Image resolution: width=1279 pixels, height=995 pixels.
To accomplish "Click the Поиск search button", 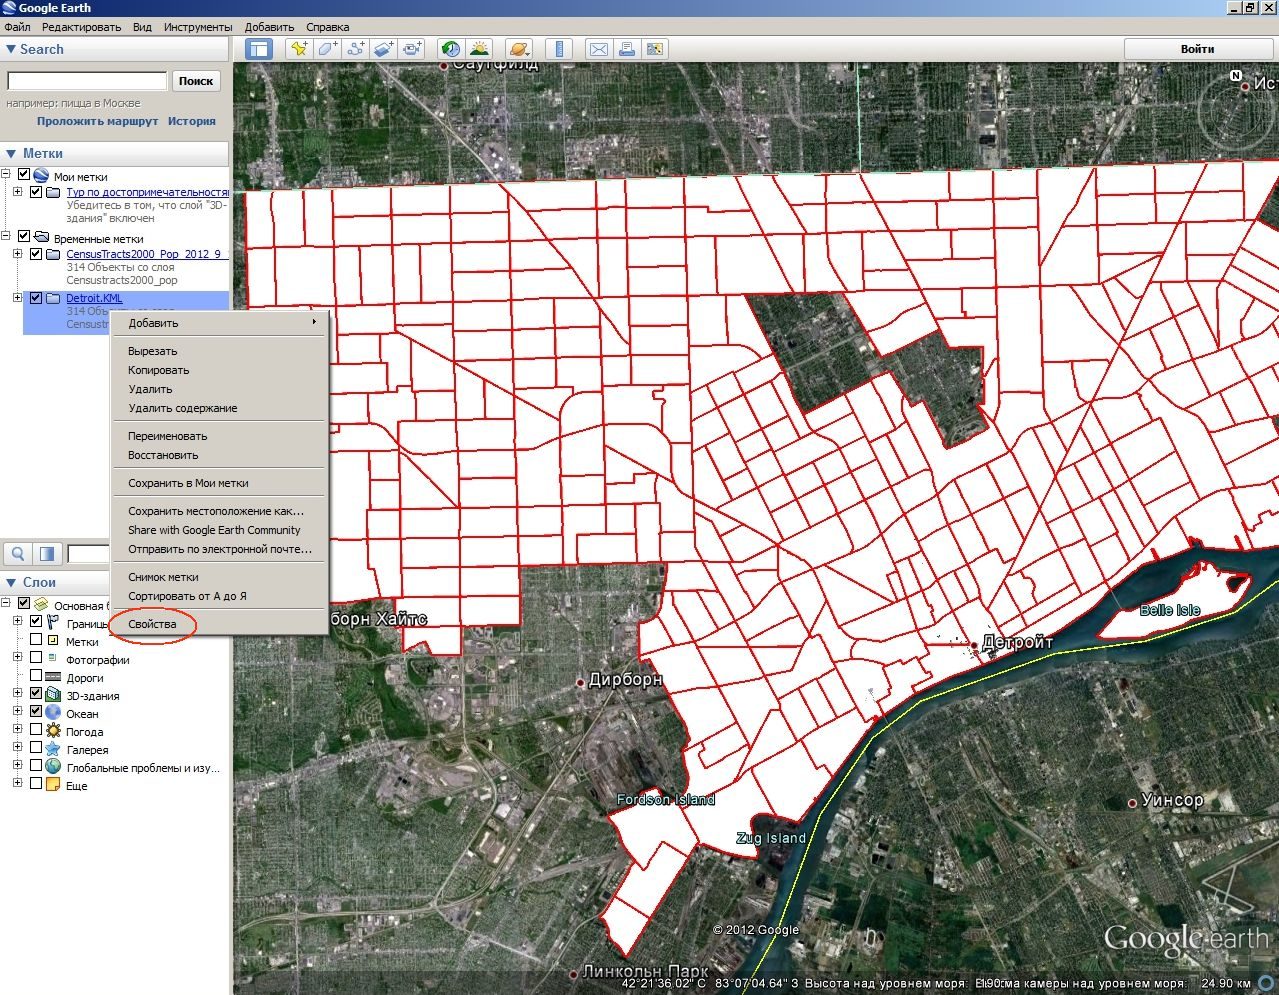I will click(196, 81).
